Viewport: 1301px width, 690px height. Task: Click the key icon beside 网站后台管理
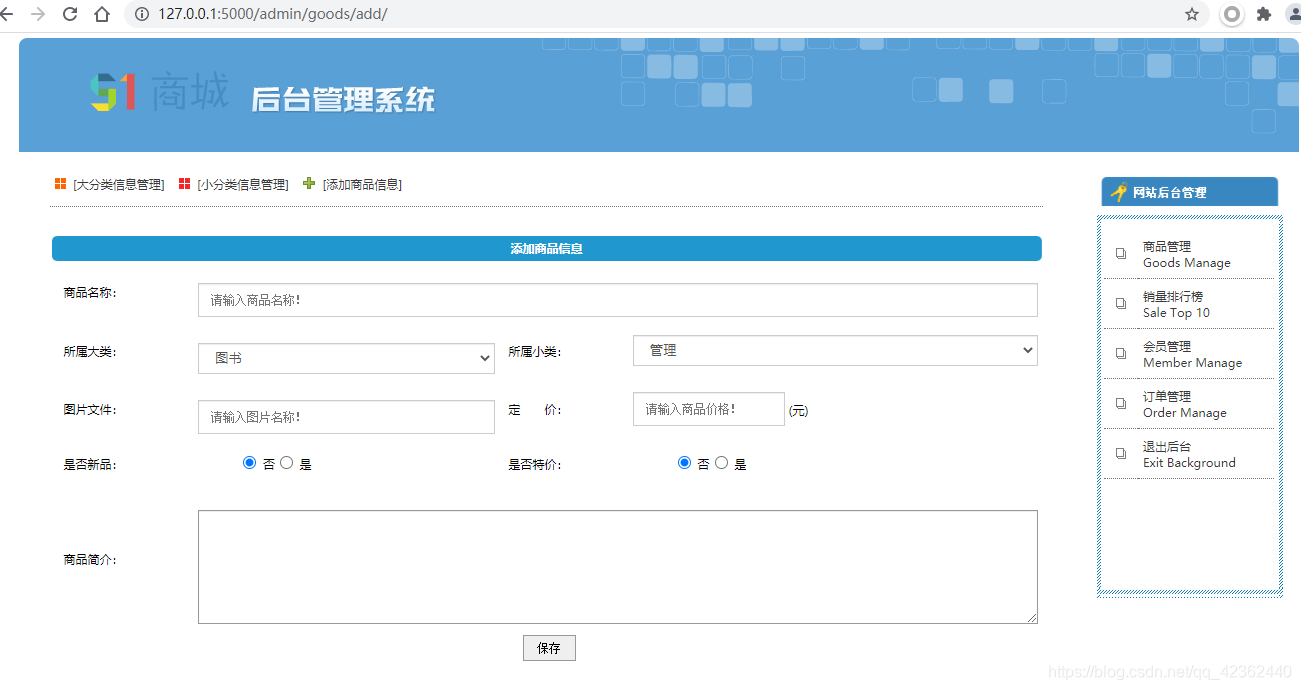1119,192
